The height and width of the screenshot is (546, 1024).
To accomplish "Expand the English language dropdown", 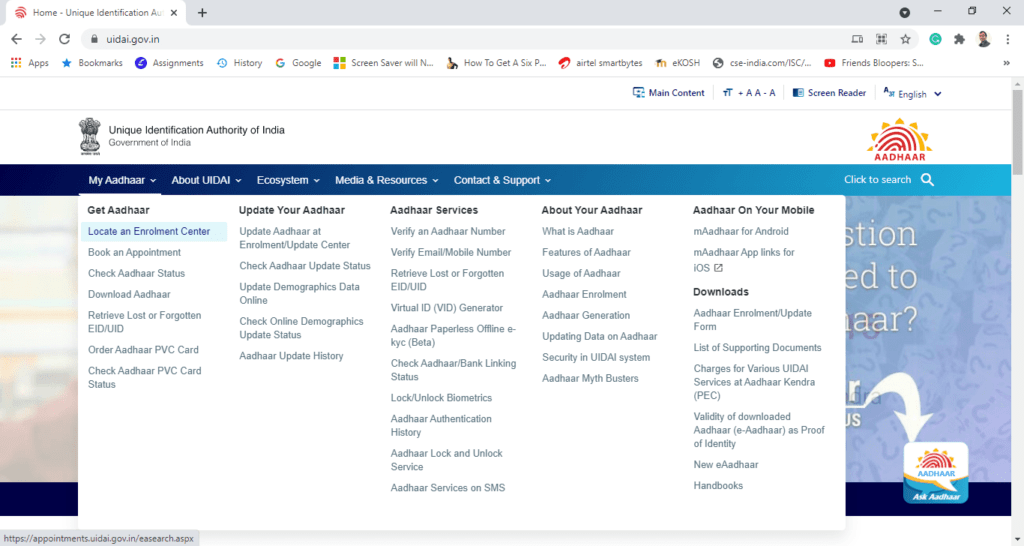I will (x=913, y=94).
